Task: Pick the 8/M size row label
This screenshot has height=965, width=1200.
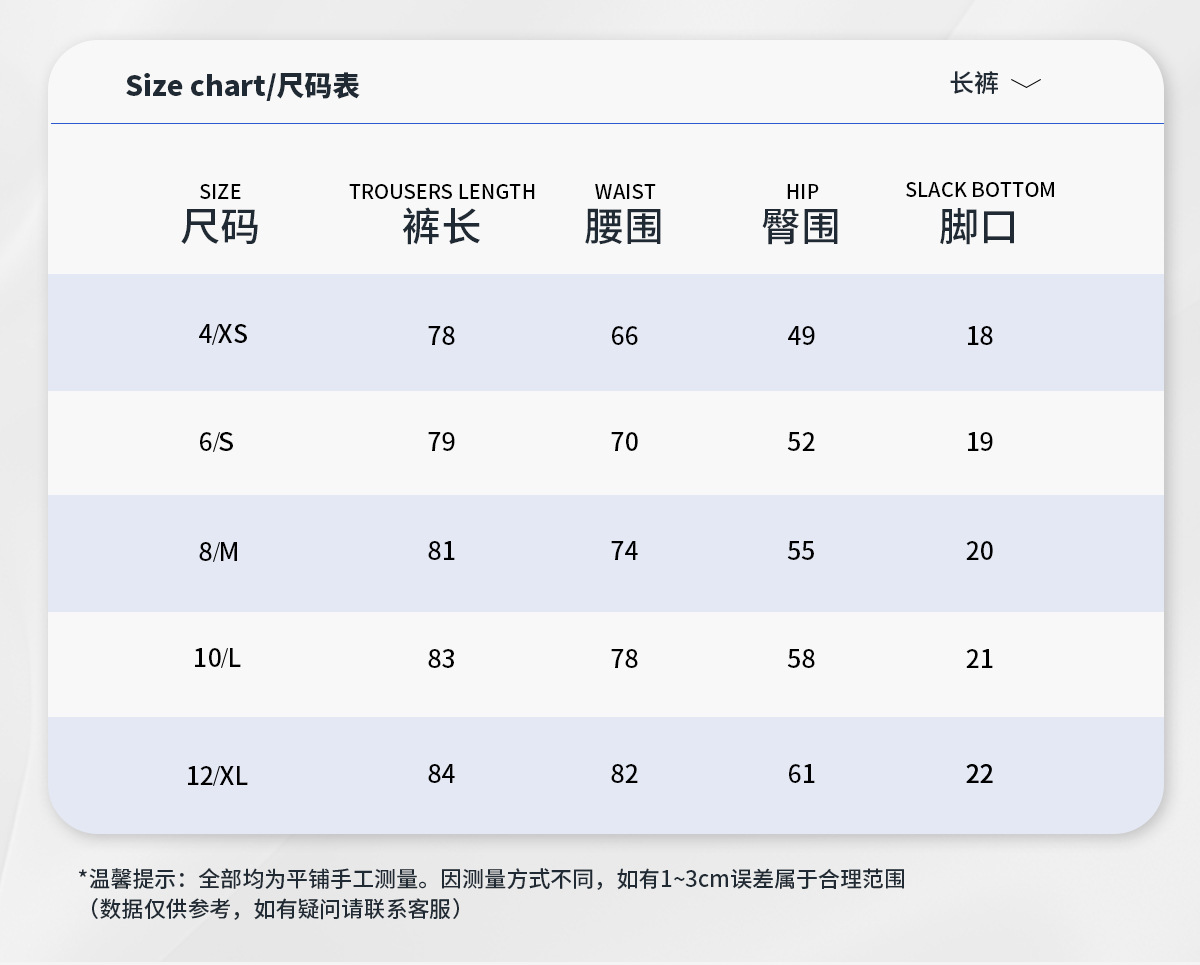Action: [x=219, y=551]
